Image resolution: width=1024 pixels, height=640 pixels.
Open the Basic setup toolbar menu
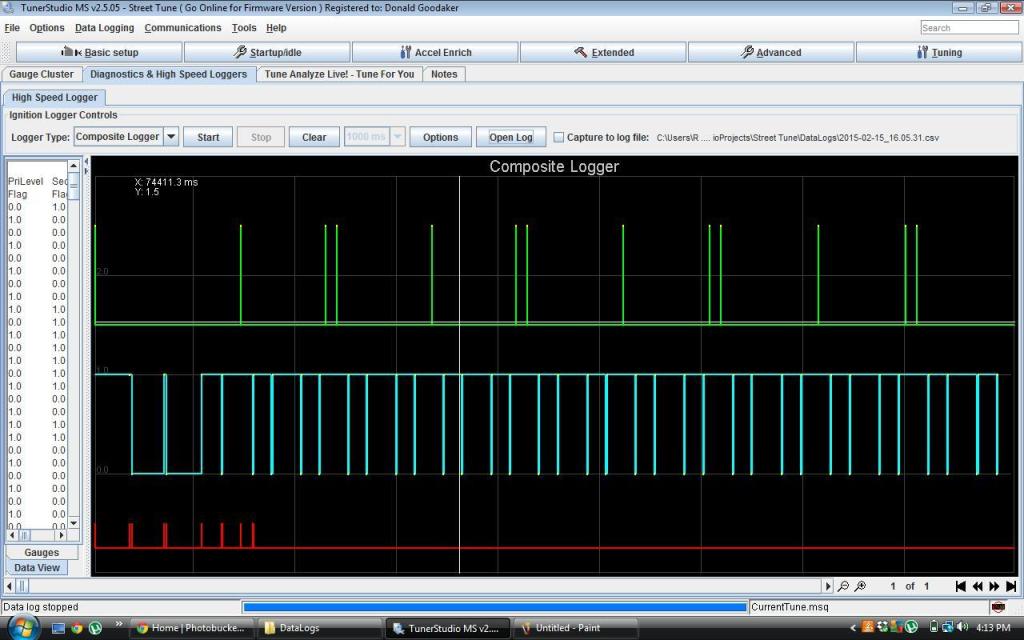99,52
